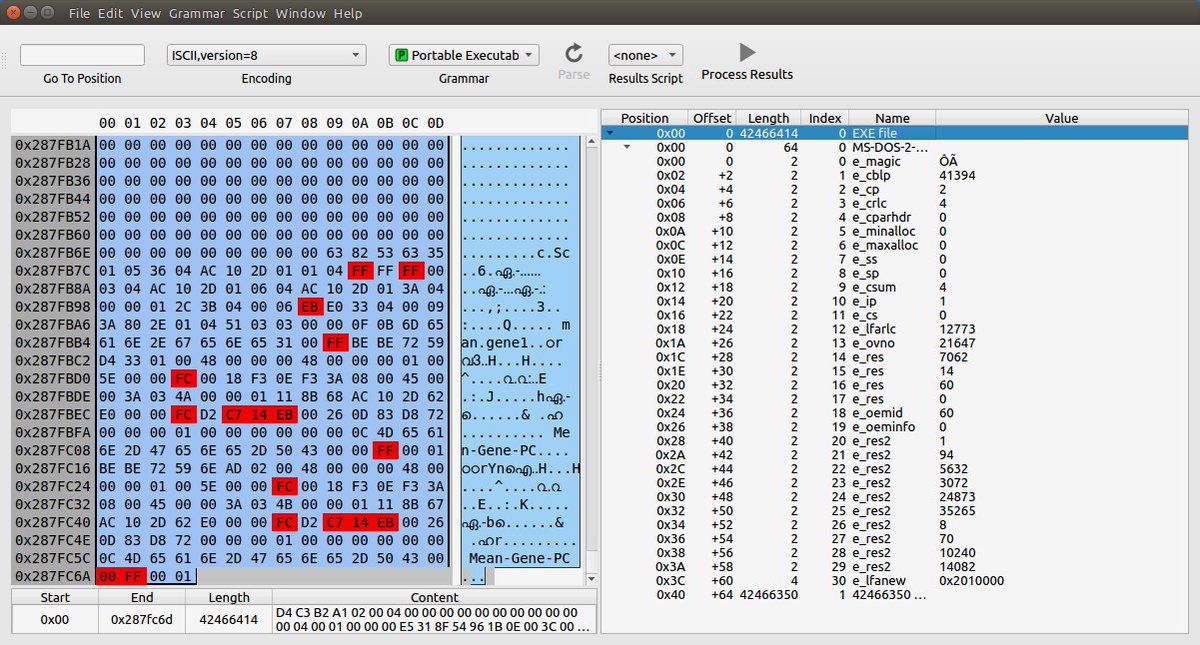The width and height of the screenshot is (1200, 645).
Task: Select the e_oeminfo row
Action: (895, 427)
